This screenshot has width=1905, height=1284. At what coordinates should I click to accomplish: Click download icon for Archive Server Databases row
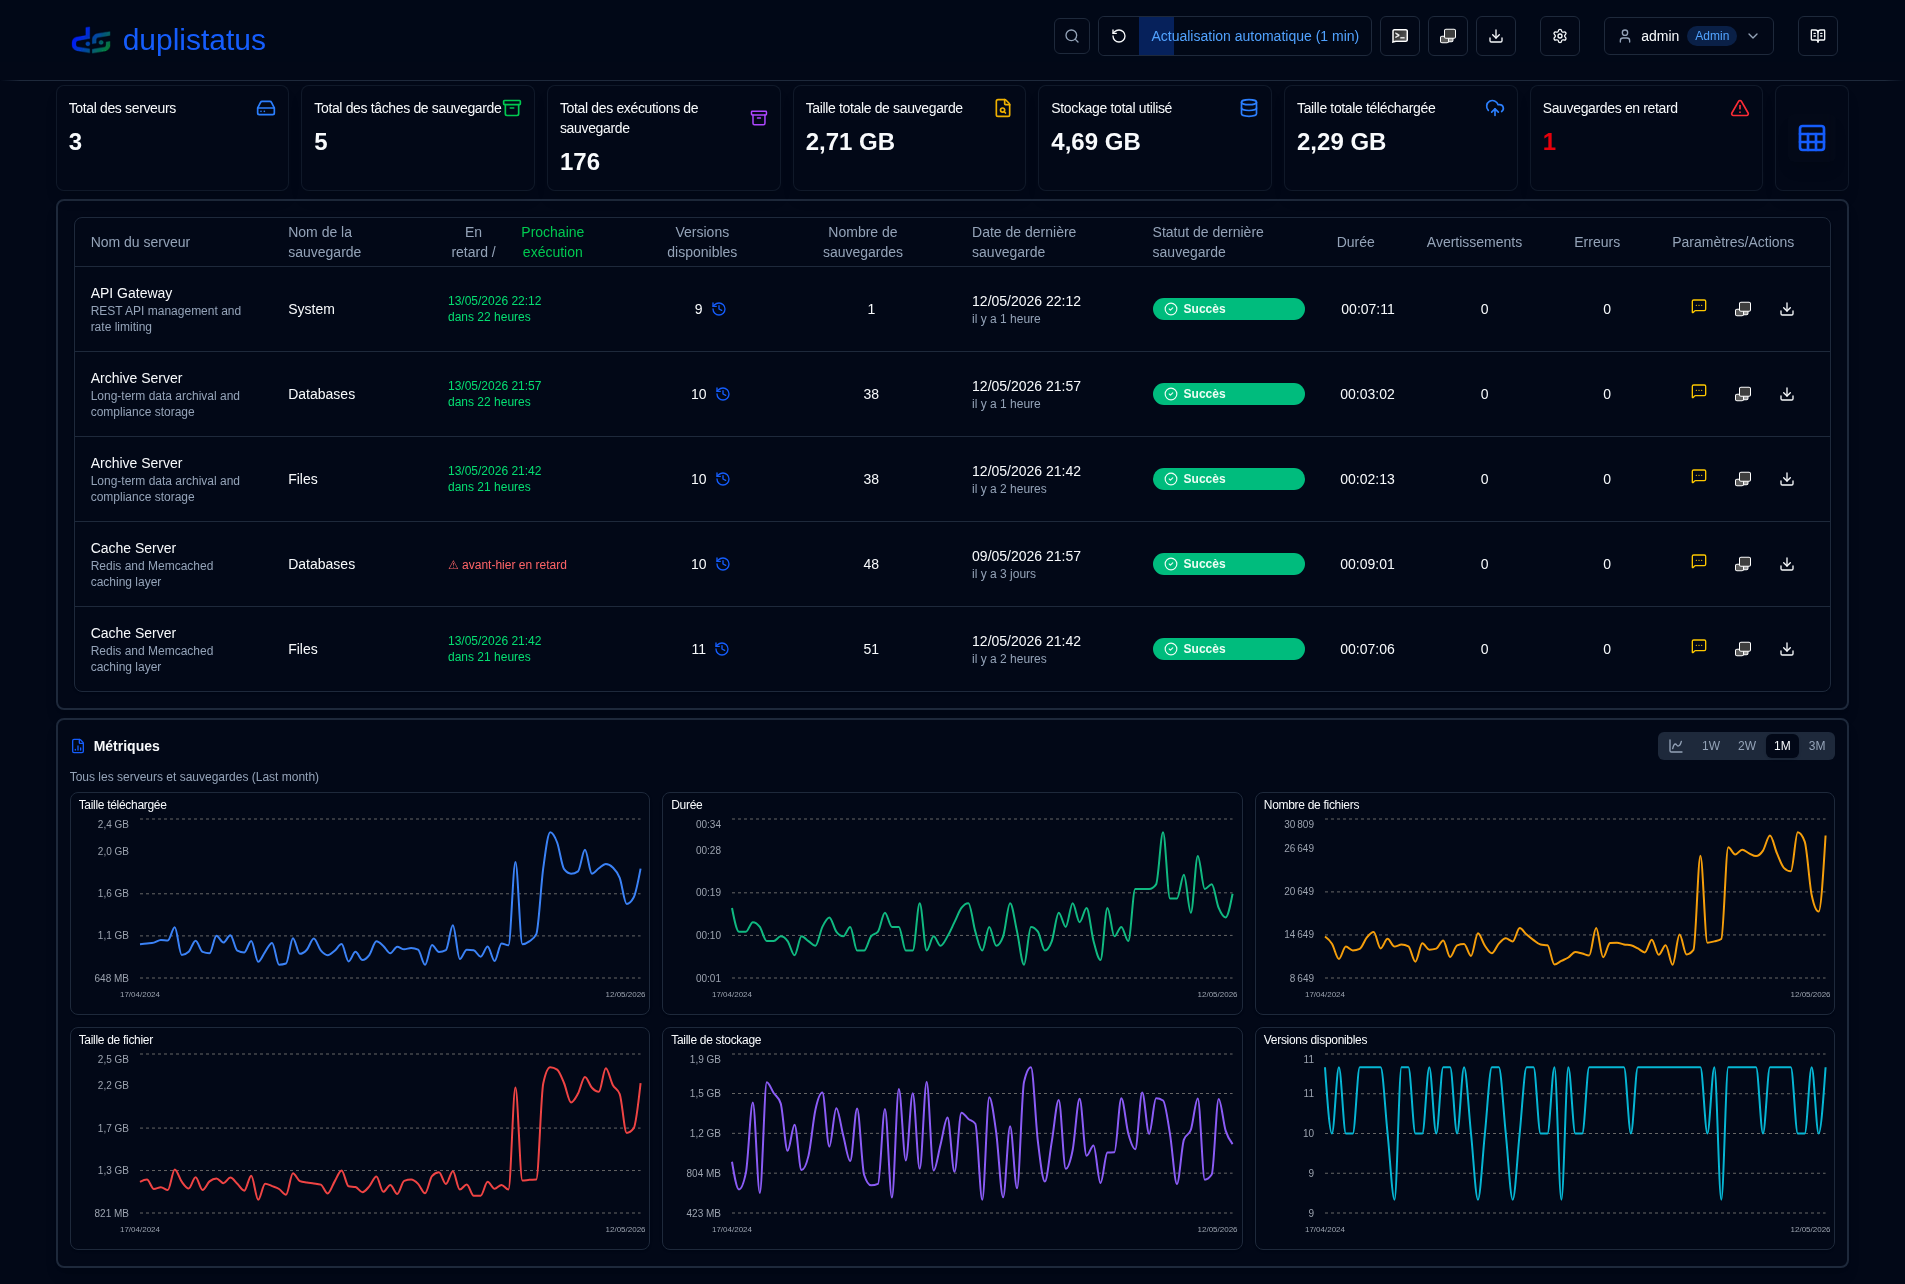pyautogui.click(x=1787, y=394)
